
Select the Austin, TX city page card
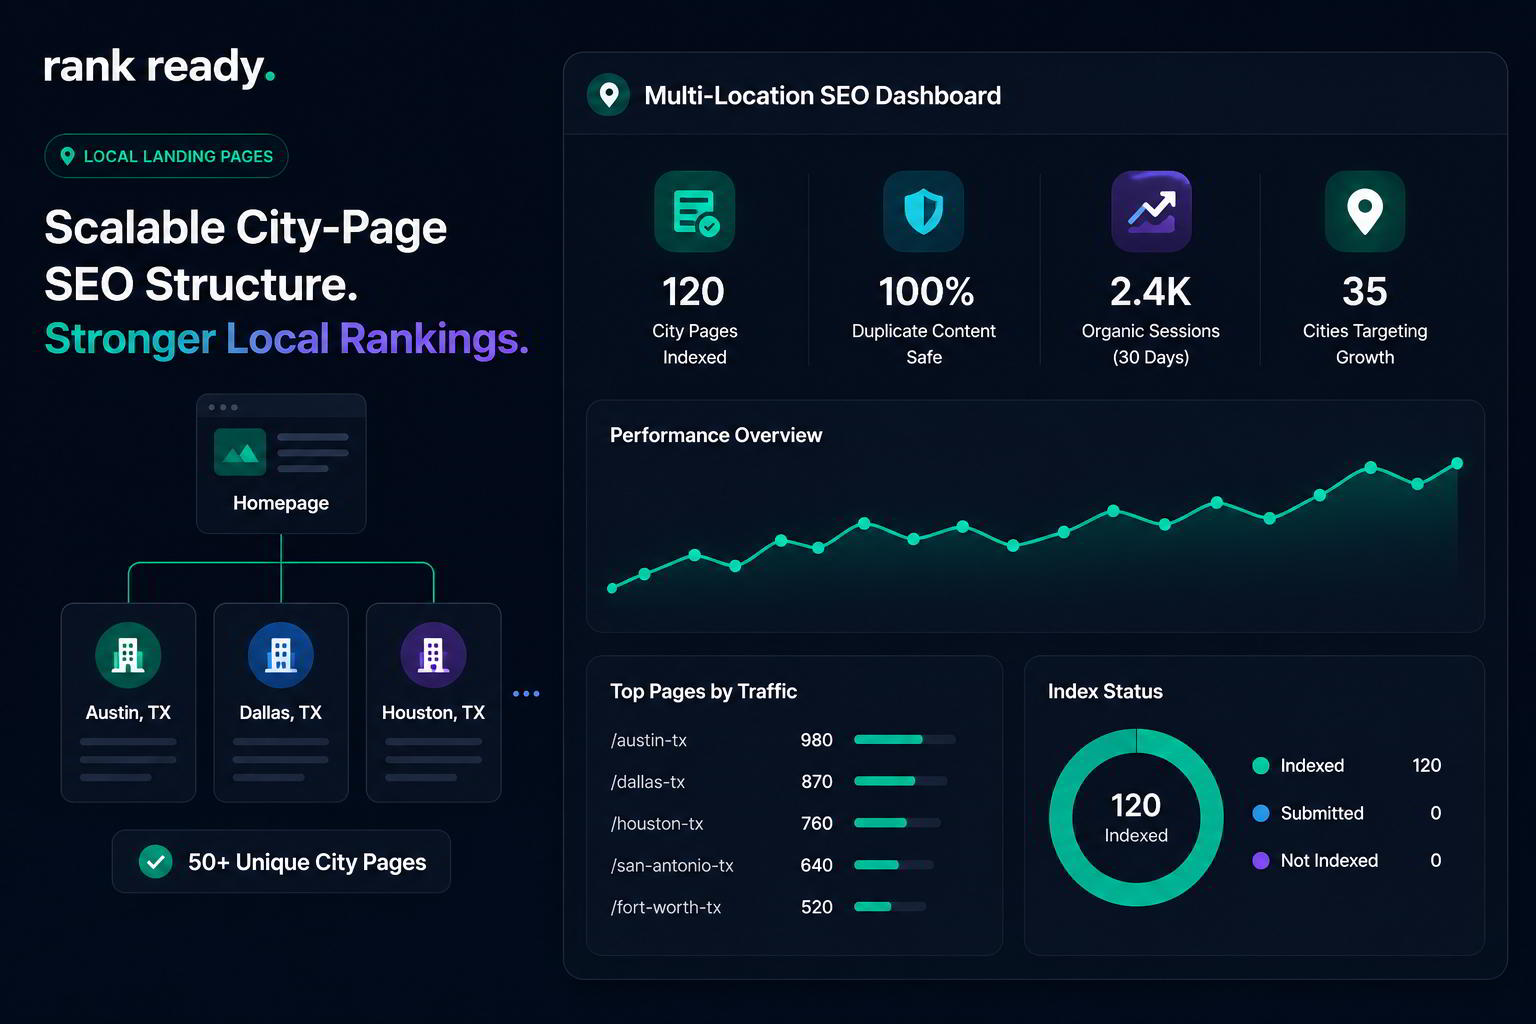[128, 702]
